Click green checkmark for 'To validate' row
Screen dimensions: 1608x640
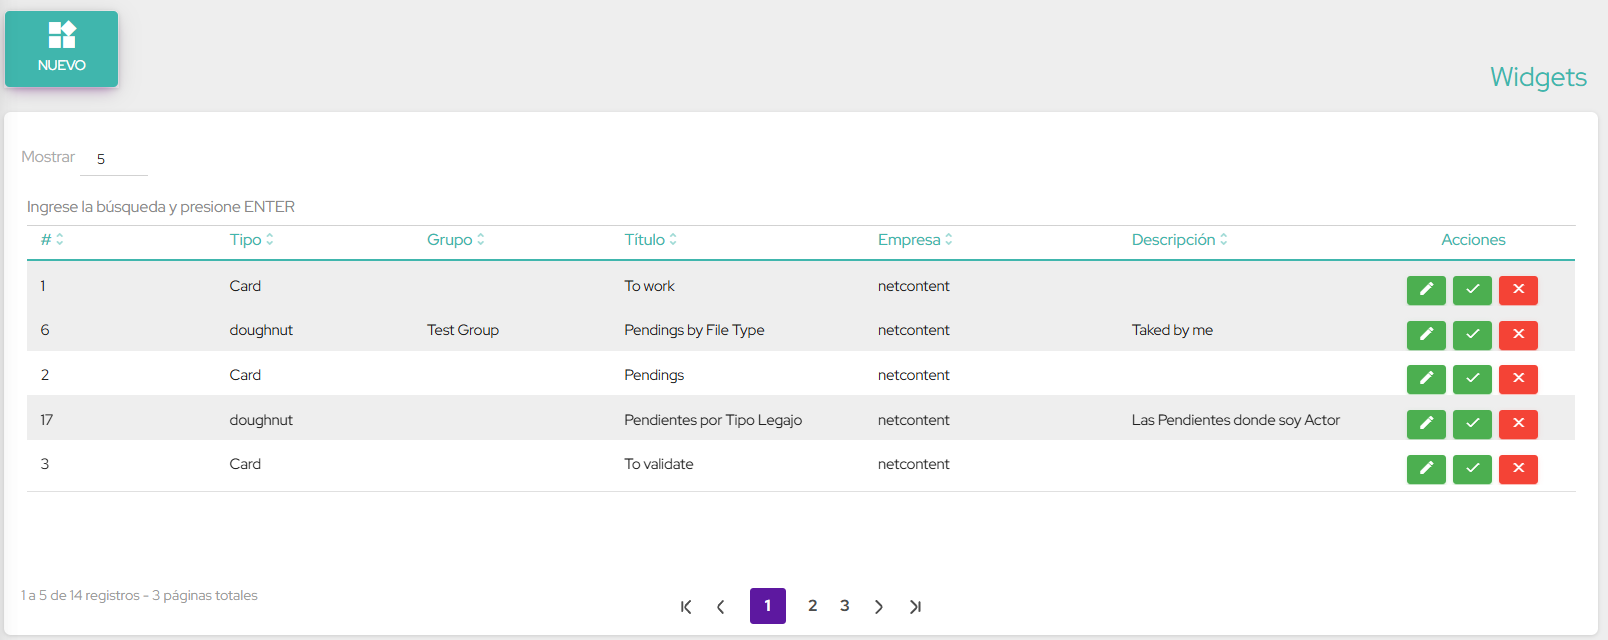pos(1472,469)
